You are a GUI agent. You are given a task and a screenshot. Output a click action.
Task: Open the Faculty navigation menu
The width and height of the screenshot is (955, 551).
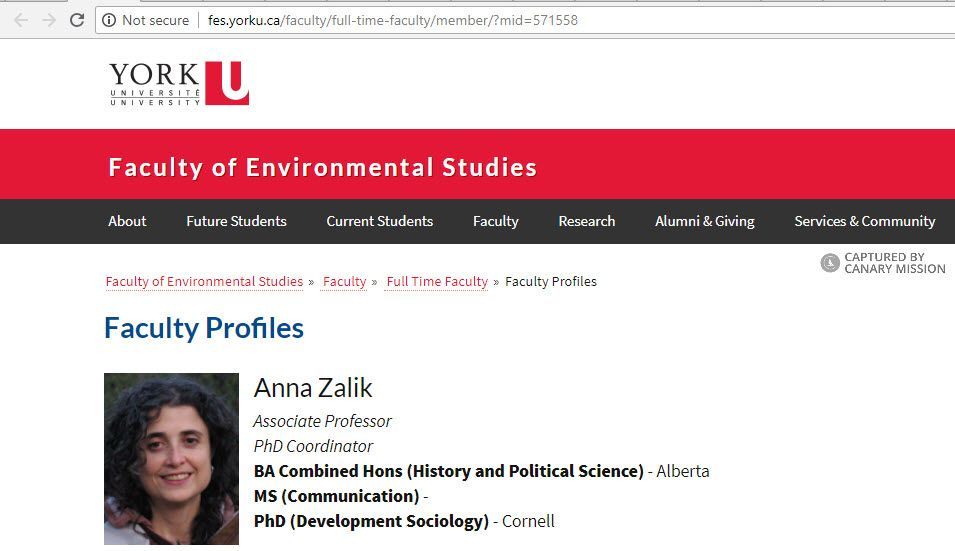click(x=495, y=221)
